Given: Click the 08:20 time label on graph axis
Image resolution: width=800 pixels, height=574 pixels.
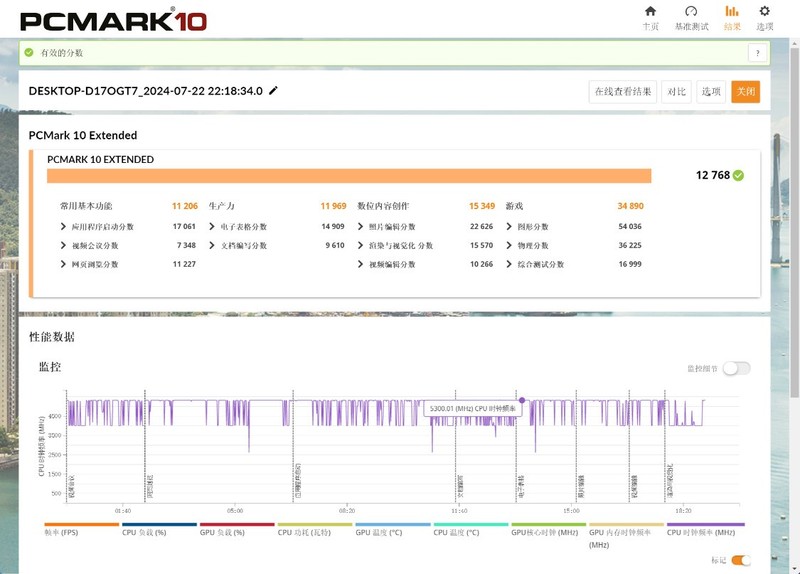Looking at the screenshot, I should [347, 511].
